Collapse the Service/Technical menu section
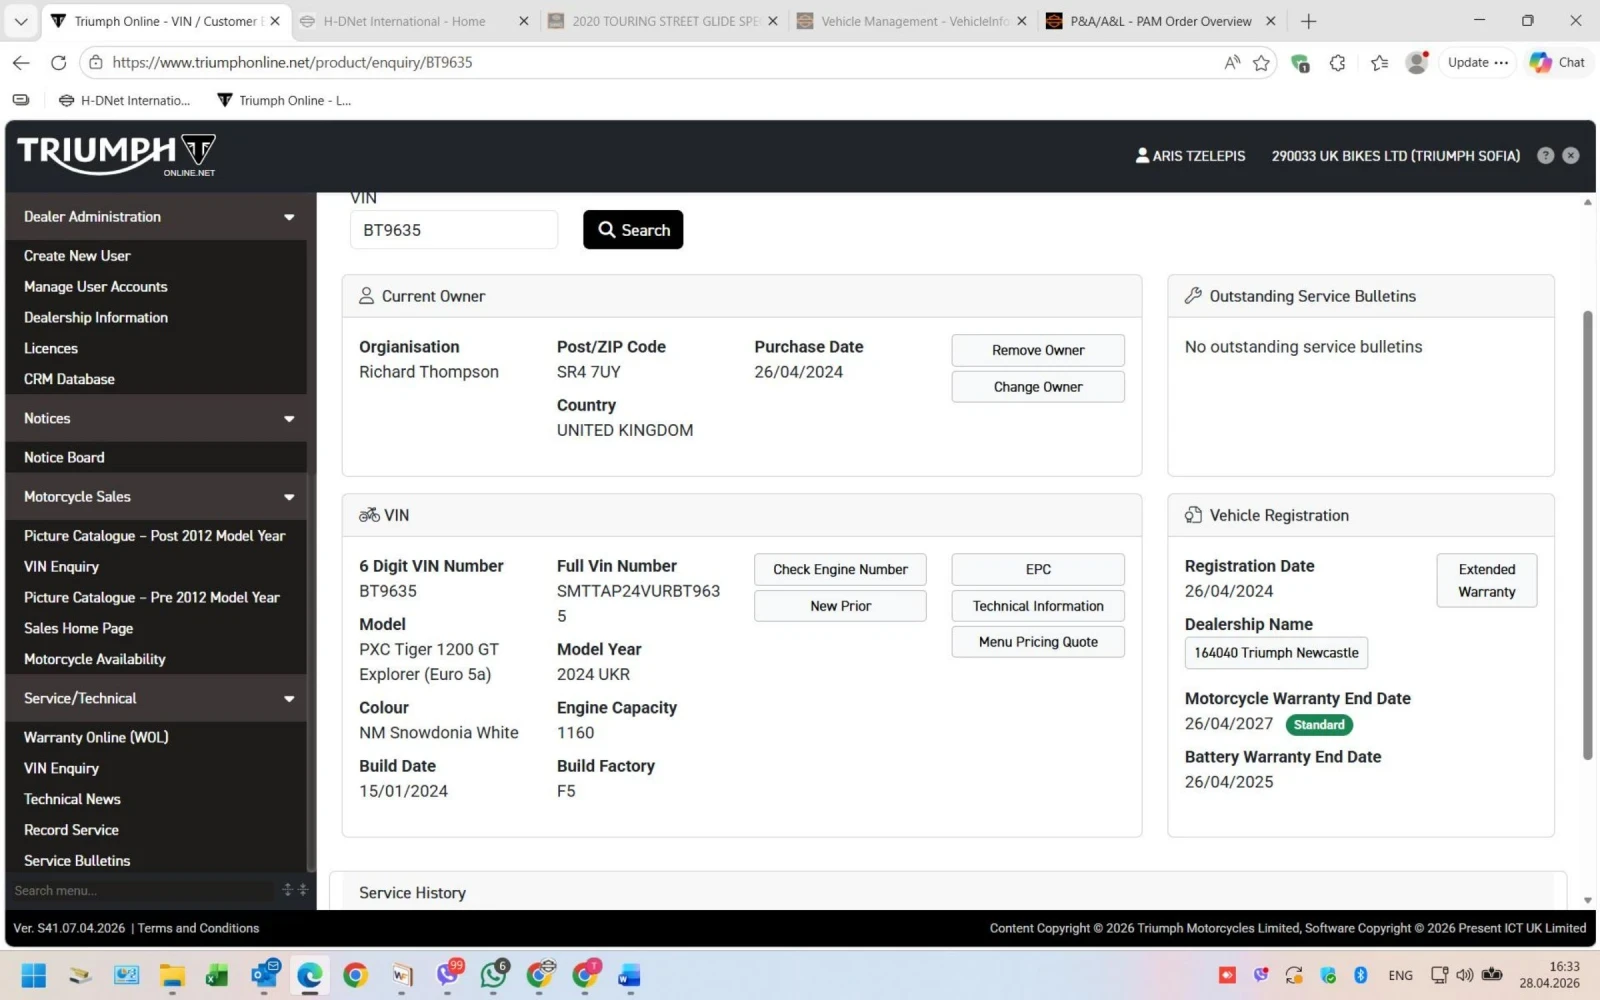This screenshot has width=1600, height=1000. coord(289,699)
